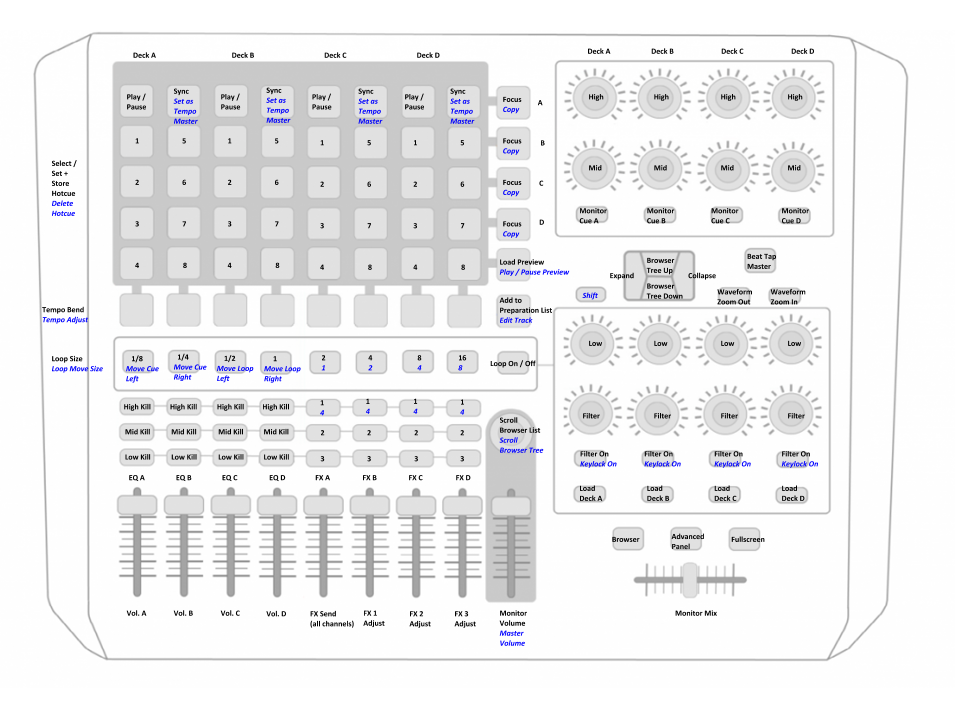The width and height of the screenshot is (960, 720).
Task: Trigger Deck A hotcue pad 1
Action: (137, 141)
